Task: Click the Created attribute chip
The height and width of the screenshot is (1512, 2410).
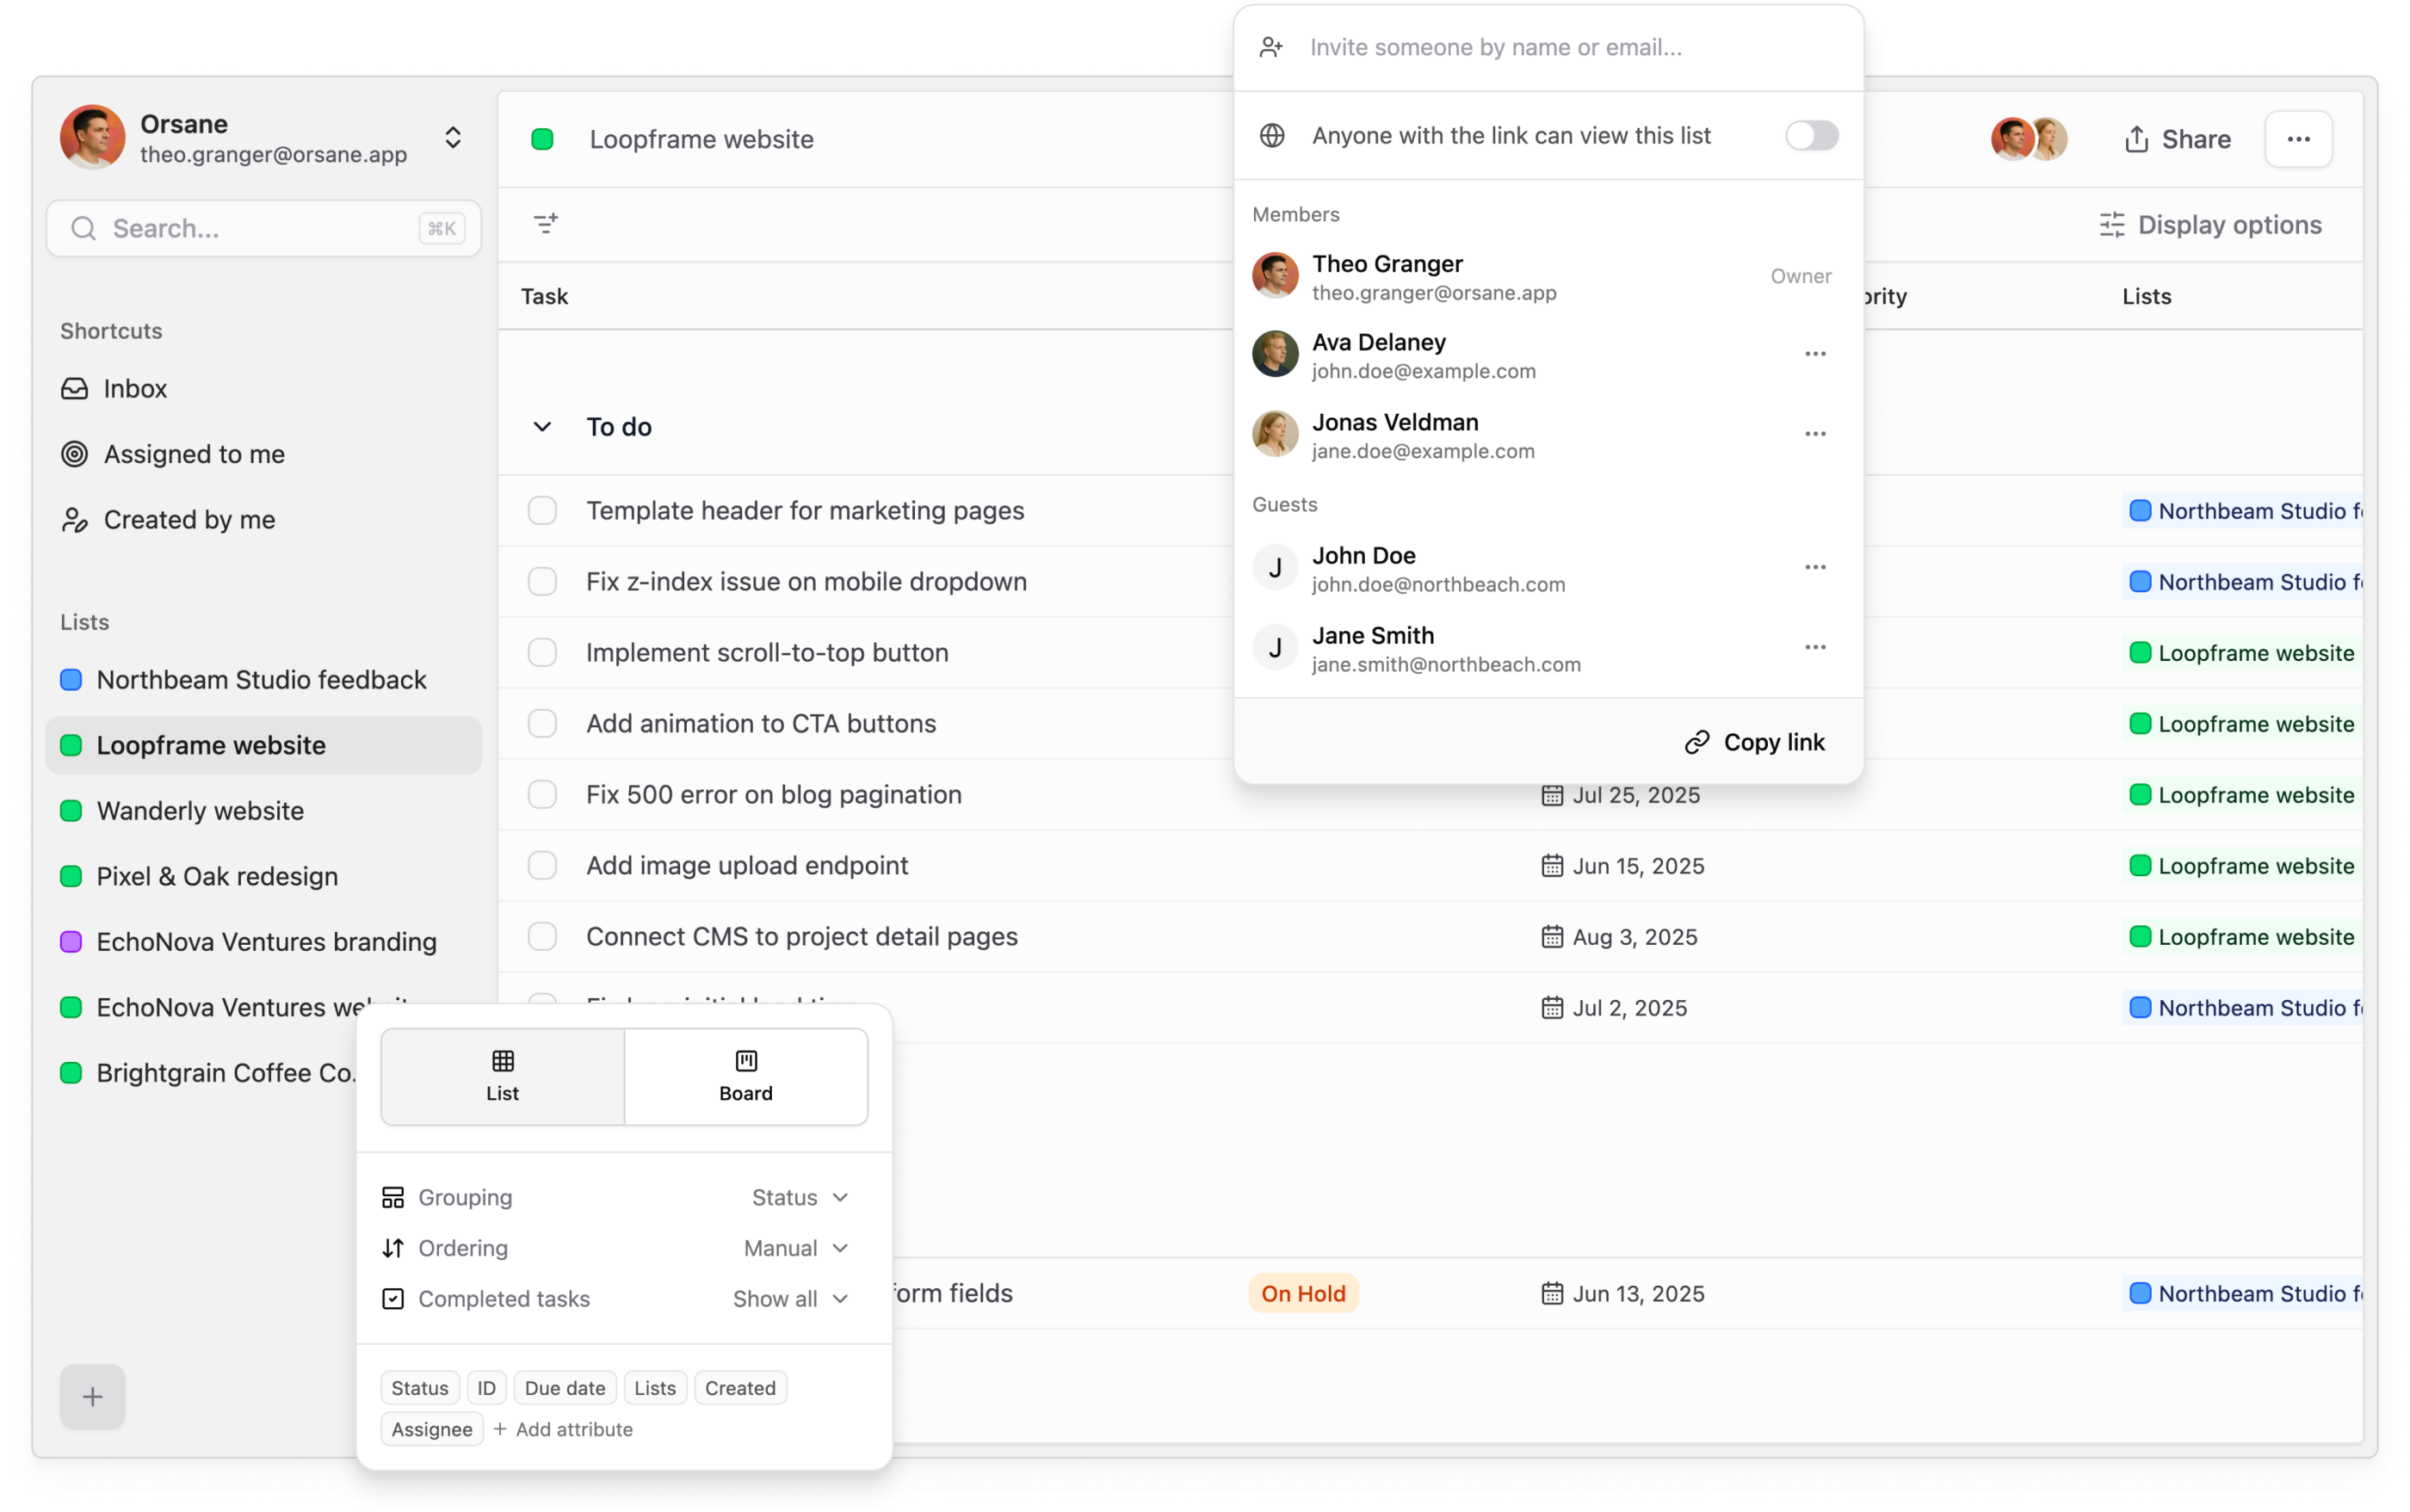Action: click(x=740, y=1388)
